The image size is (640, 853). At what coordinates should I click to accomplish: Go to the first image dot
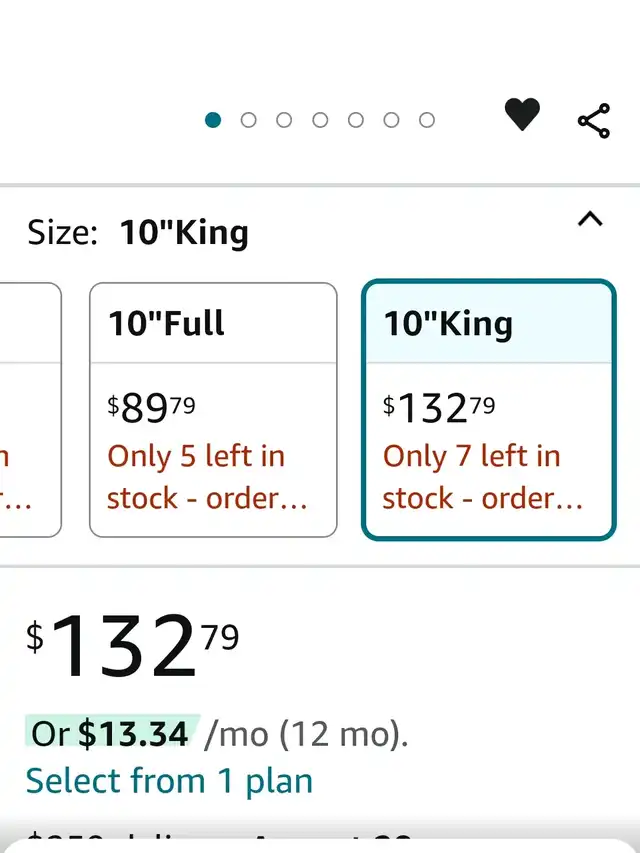pyautogui.click(x=213, y=120)
